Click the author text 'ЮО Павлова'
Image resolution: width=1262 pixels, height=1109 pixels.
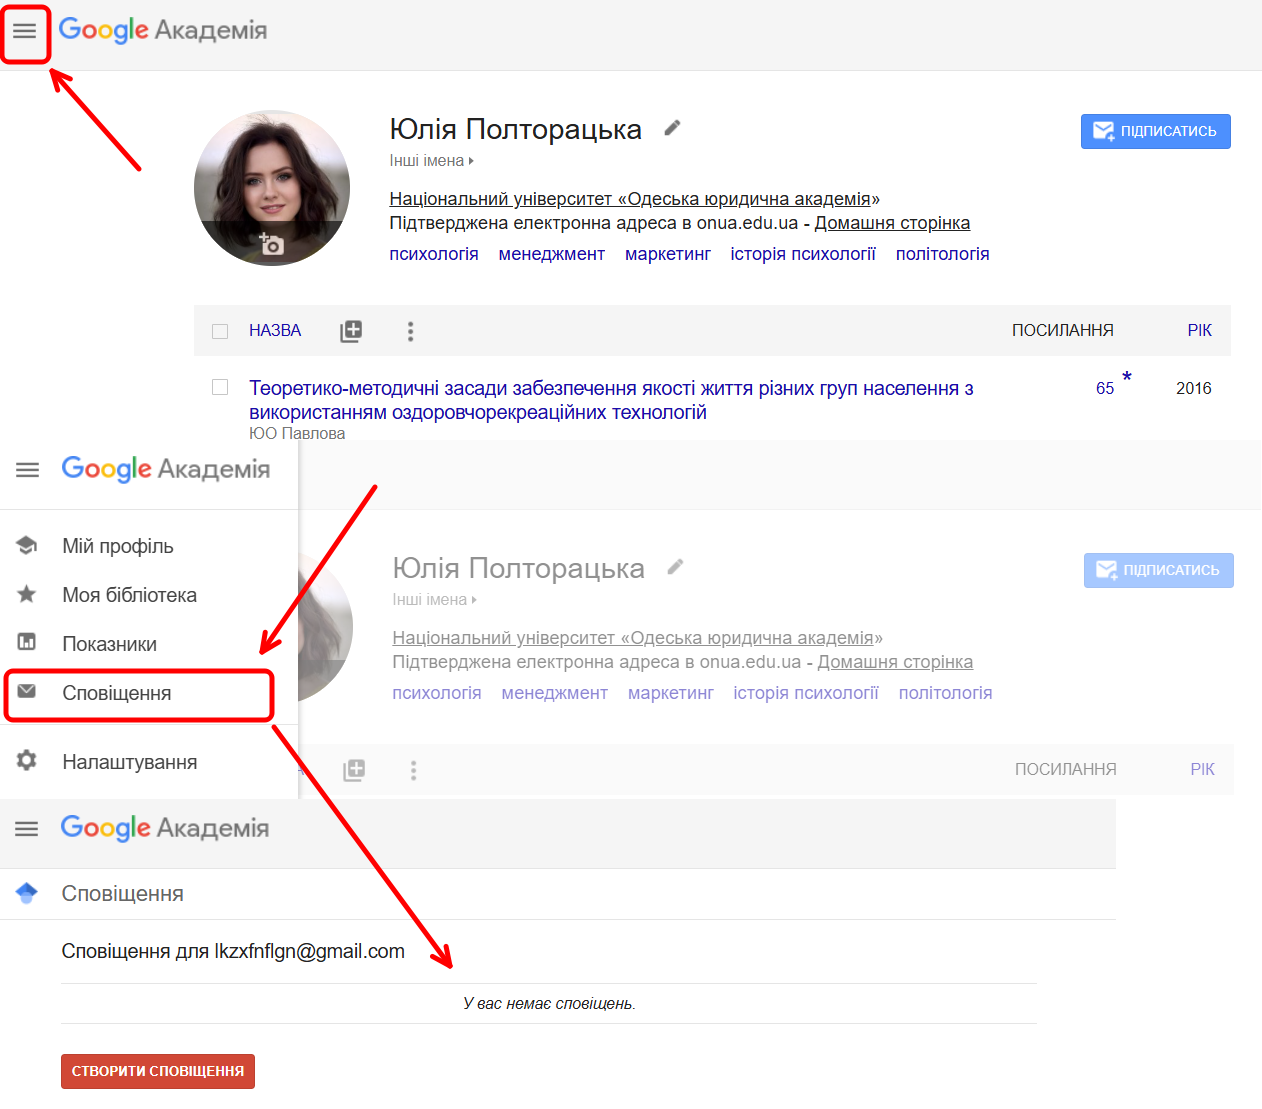(x=297, y=432)
